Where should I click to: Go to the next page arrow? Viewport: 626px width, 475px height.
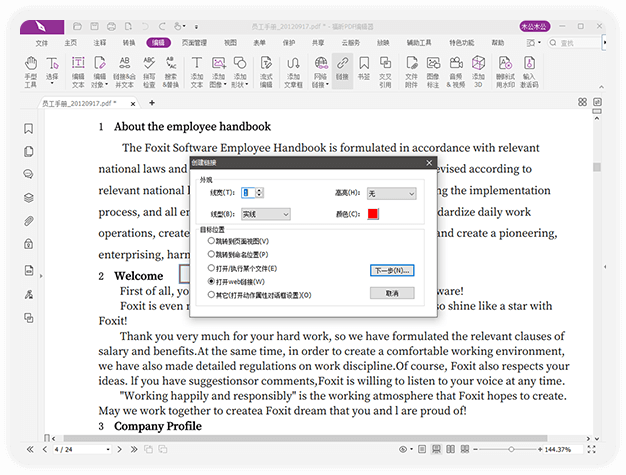point(119,449)
